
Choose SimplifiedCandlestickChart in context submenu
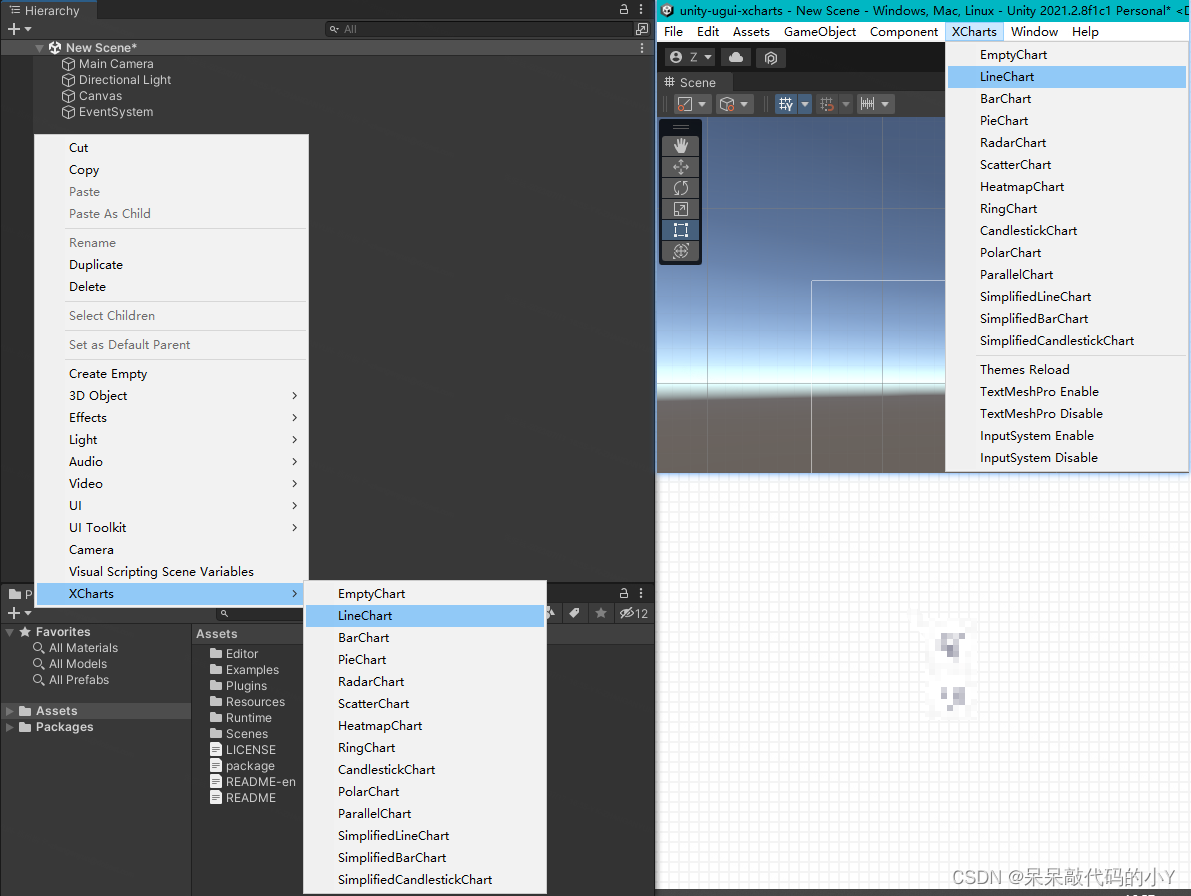(x=425, y=879)
